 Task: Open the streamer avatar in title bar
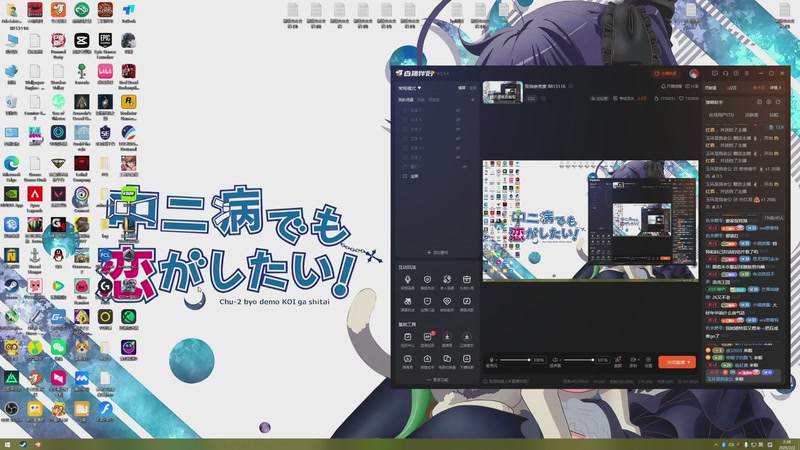coord(694,73)
